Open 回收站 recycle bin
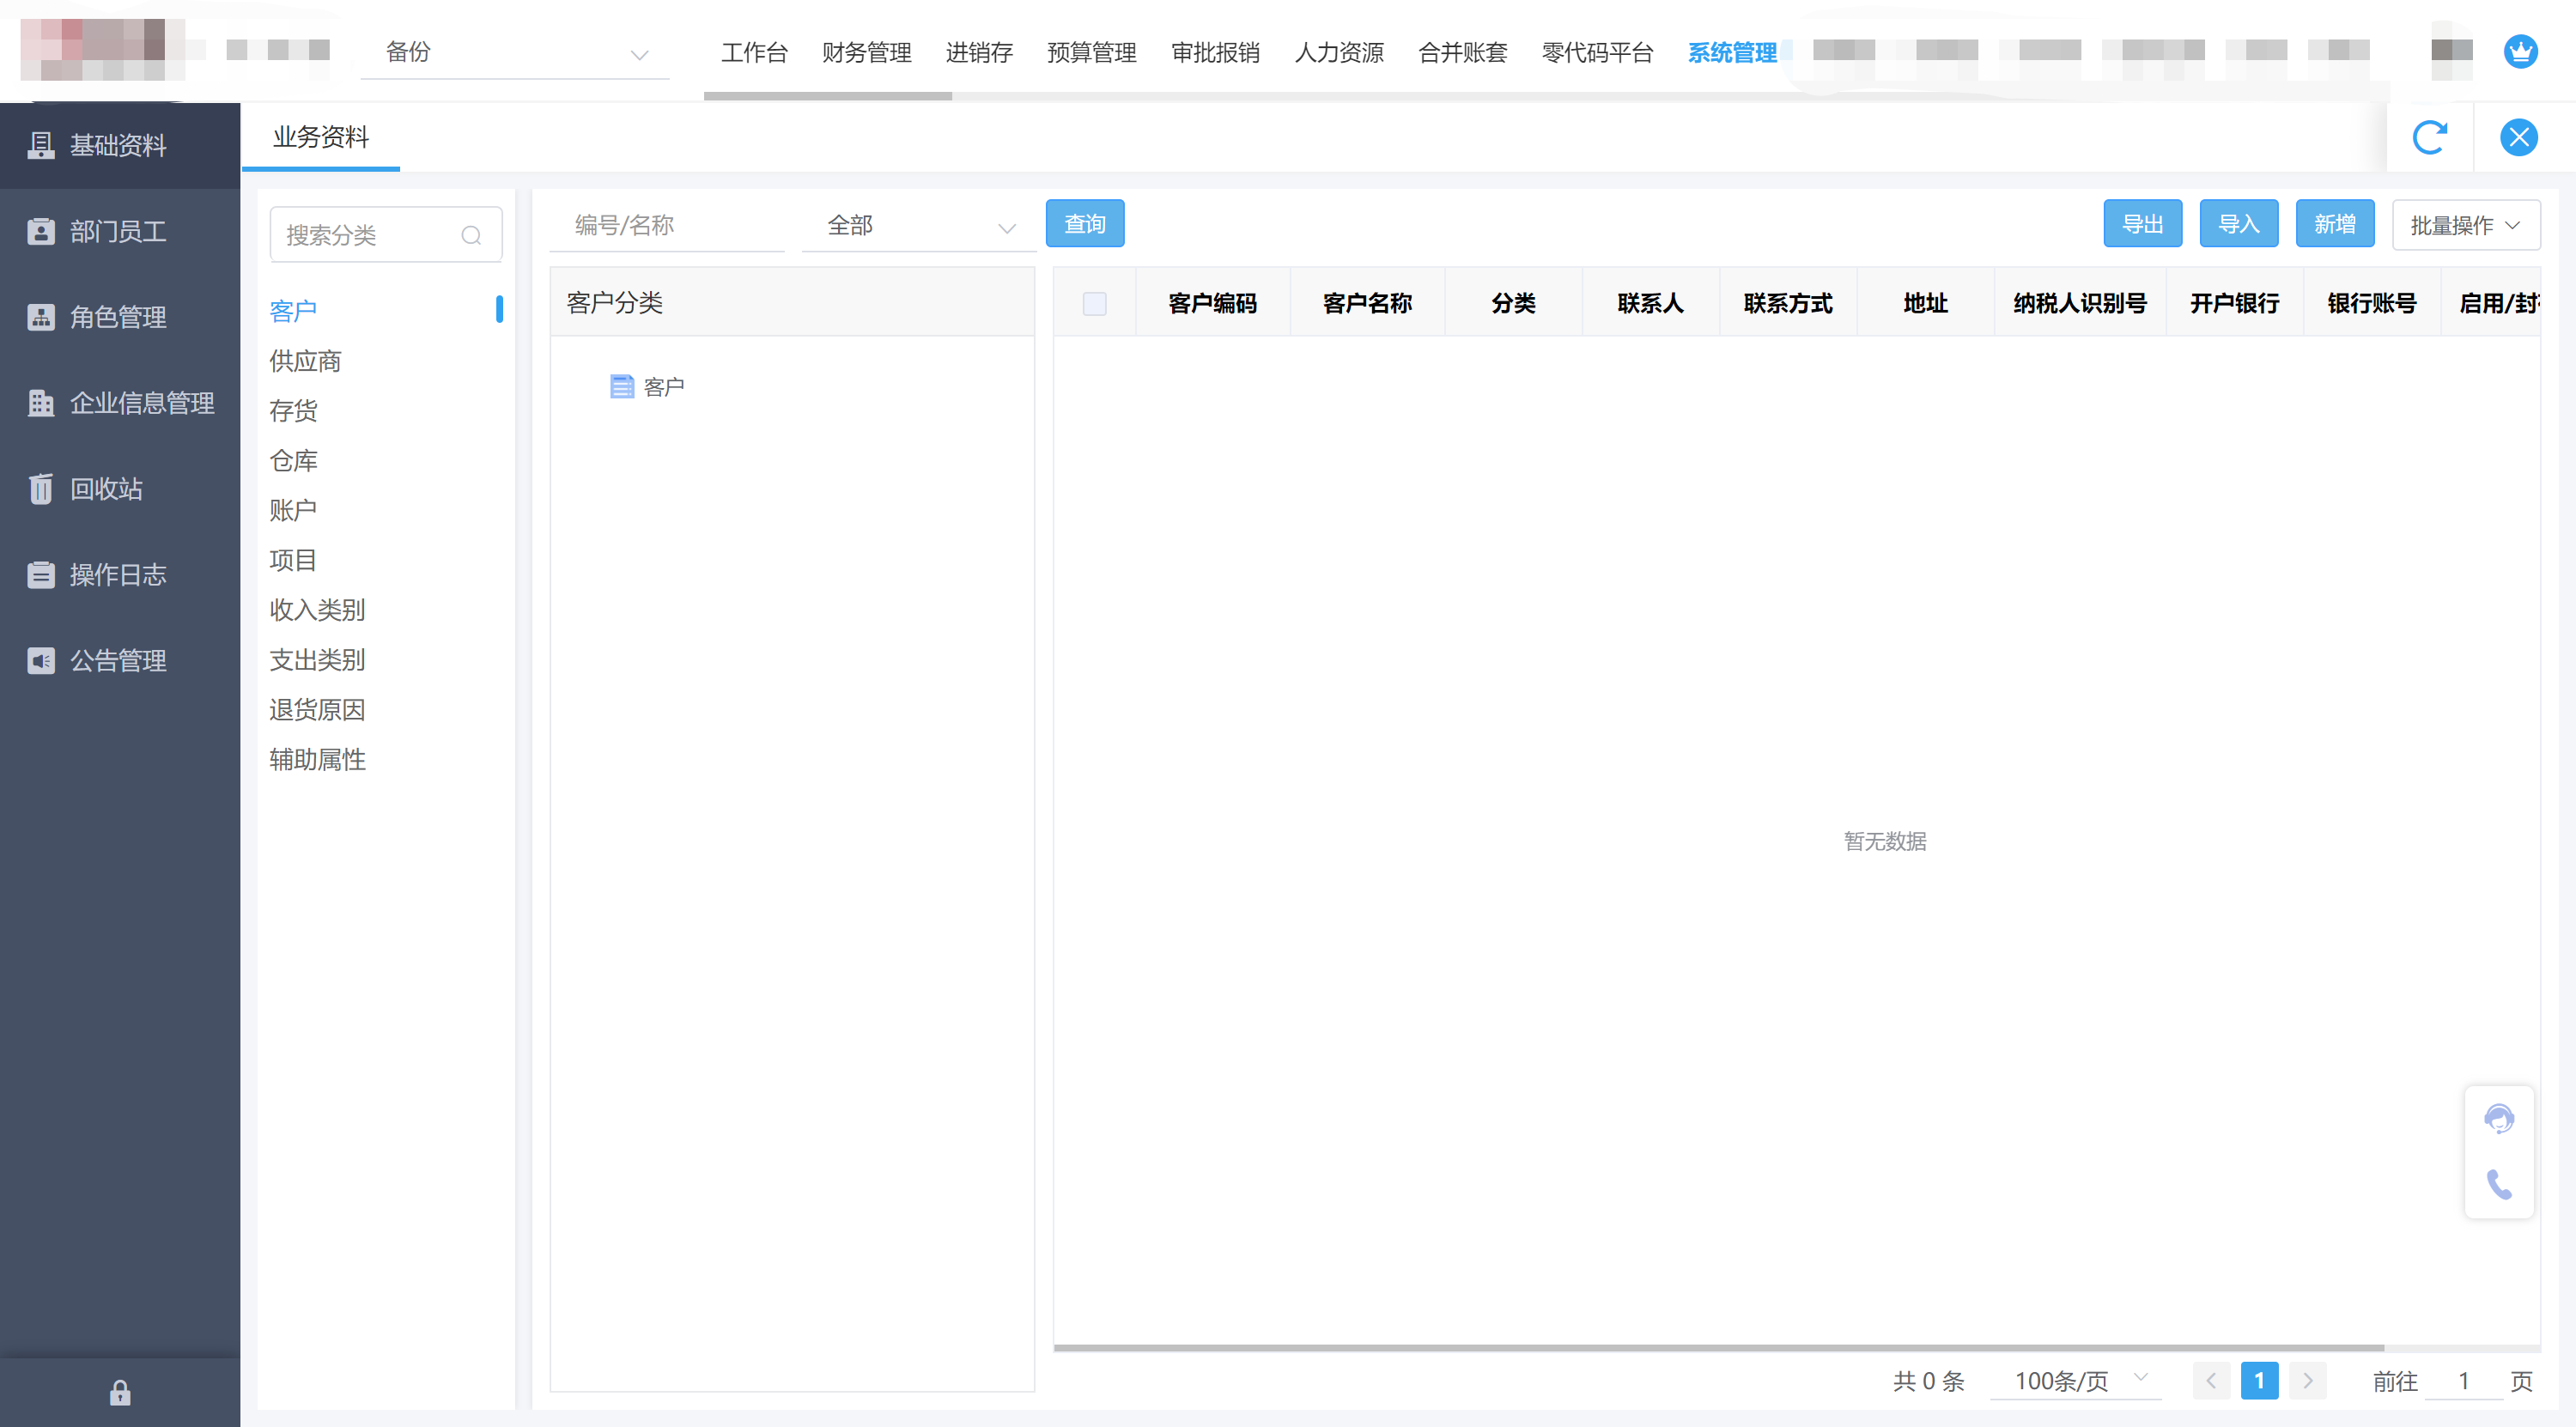The height and width of the screenshot is (1427, 2576). (120, 489)
